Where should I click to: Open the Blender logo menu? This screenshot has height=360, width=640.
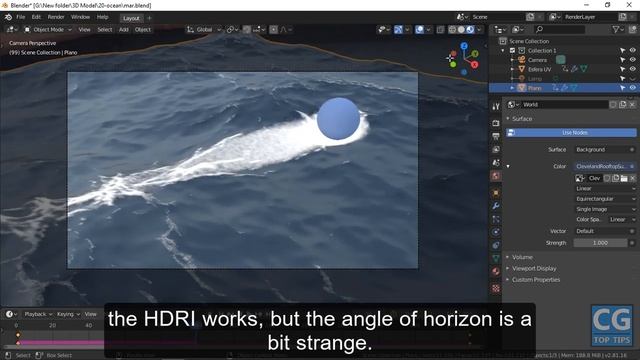(8, 17)
